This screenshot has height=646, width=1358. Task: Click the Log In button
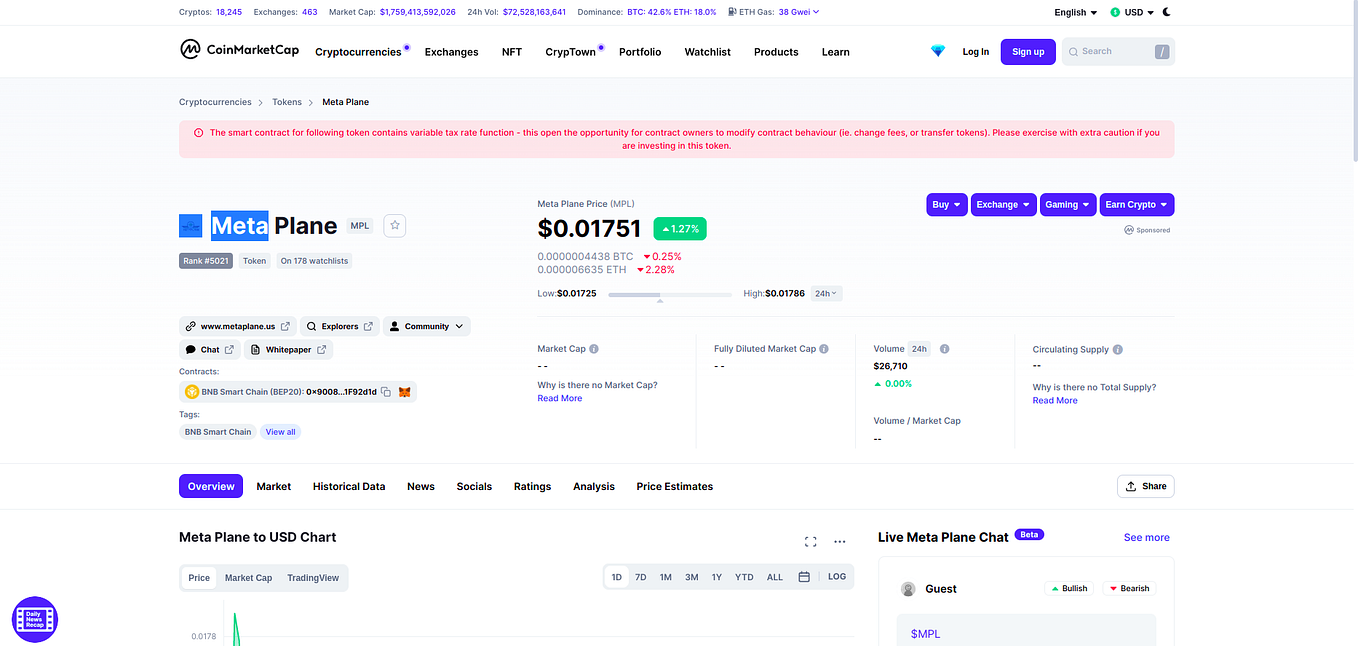[976, 52]
